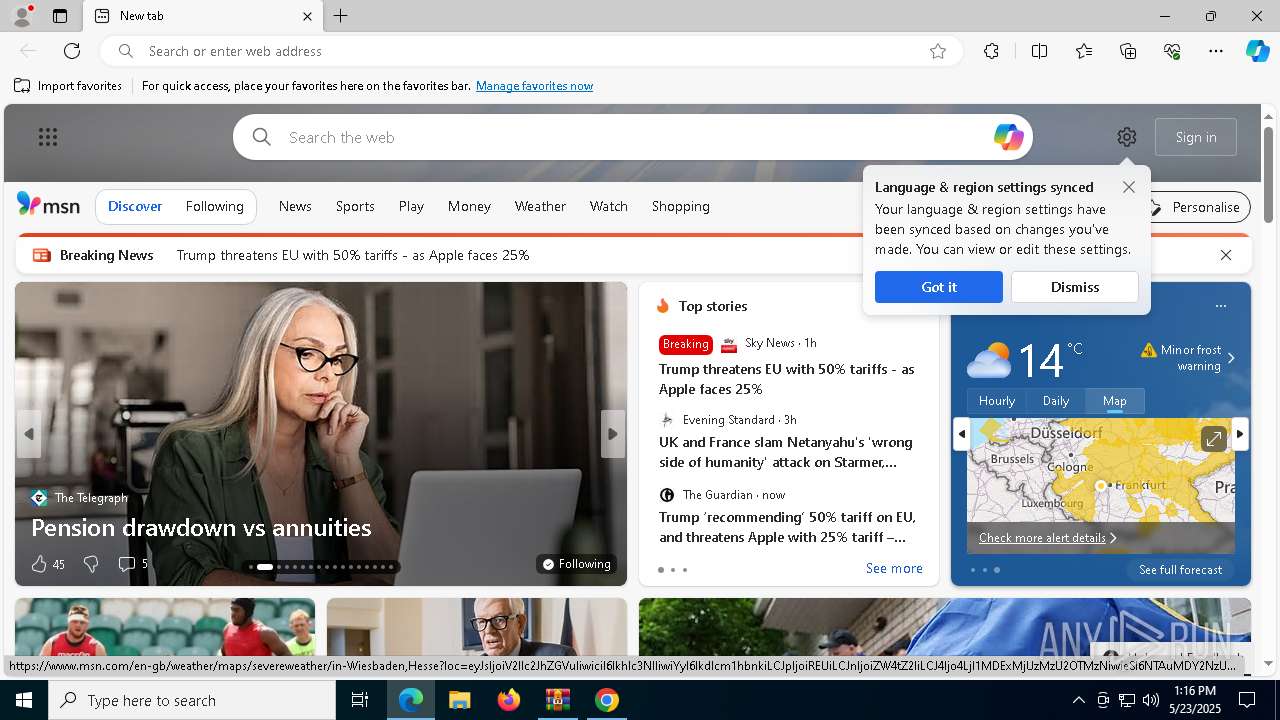Select the Hourly weather tab
This screenshot has width=1280, height=720.
(997, 401)
